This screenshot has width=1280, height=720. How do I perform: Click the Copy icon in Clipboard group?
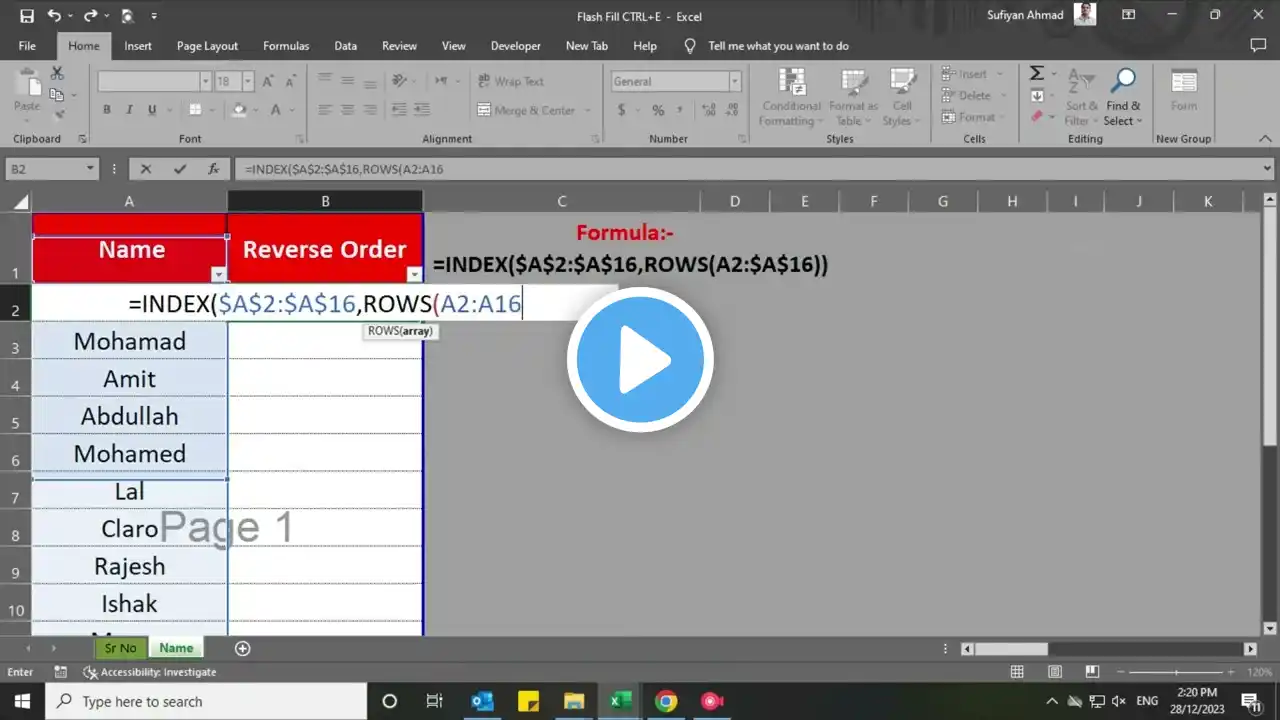pos(57,95)
